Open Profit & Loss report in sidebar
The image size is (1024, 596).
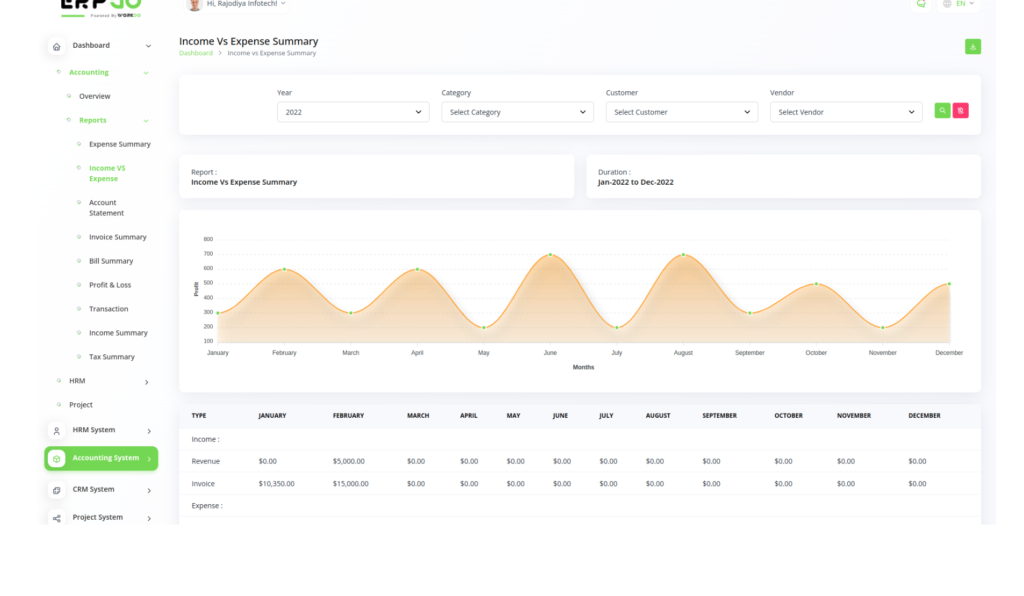[110, 285]
